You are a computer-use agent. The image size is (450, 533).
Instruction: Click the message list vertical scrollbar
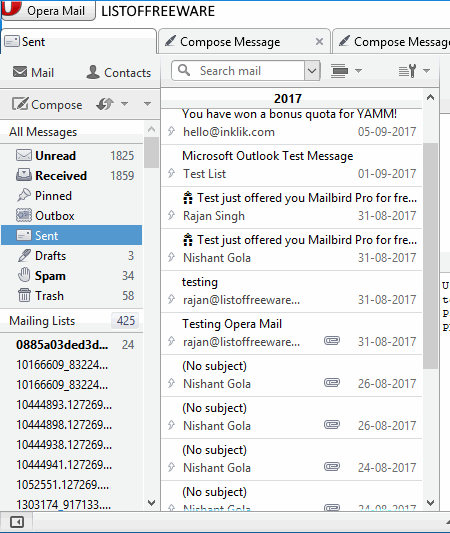pyautogui.click(x=430, y=256)
